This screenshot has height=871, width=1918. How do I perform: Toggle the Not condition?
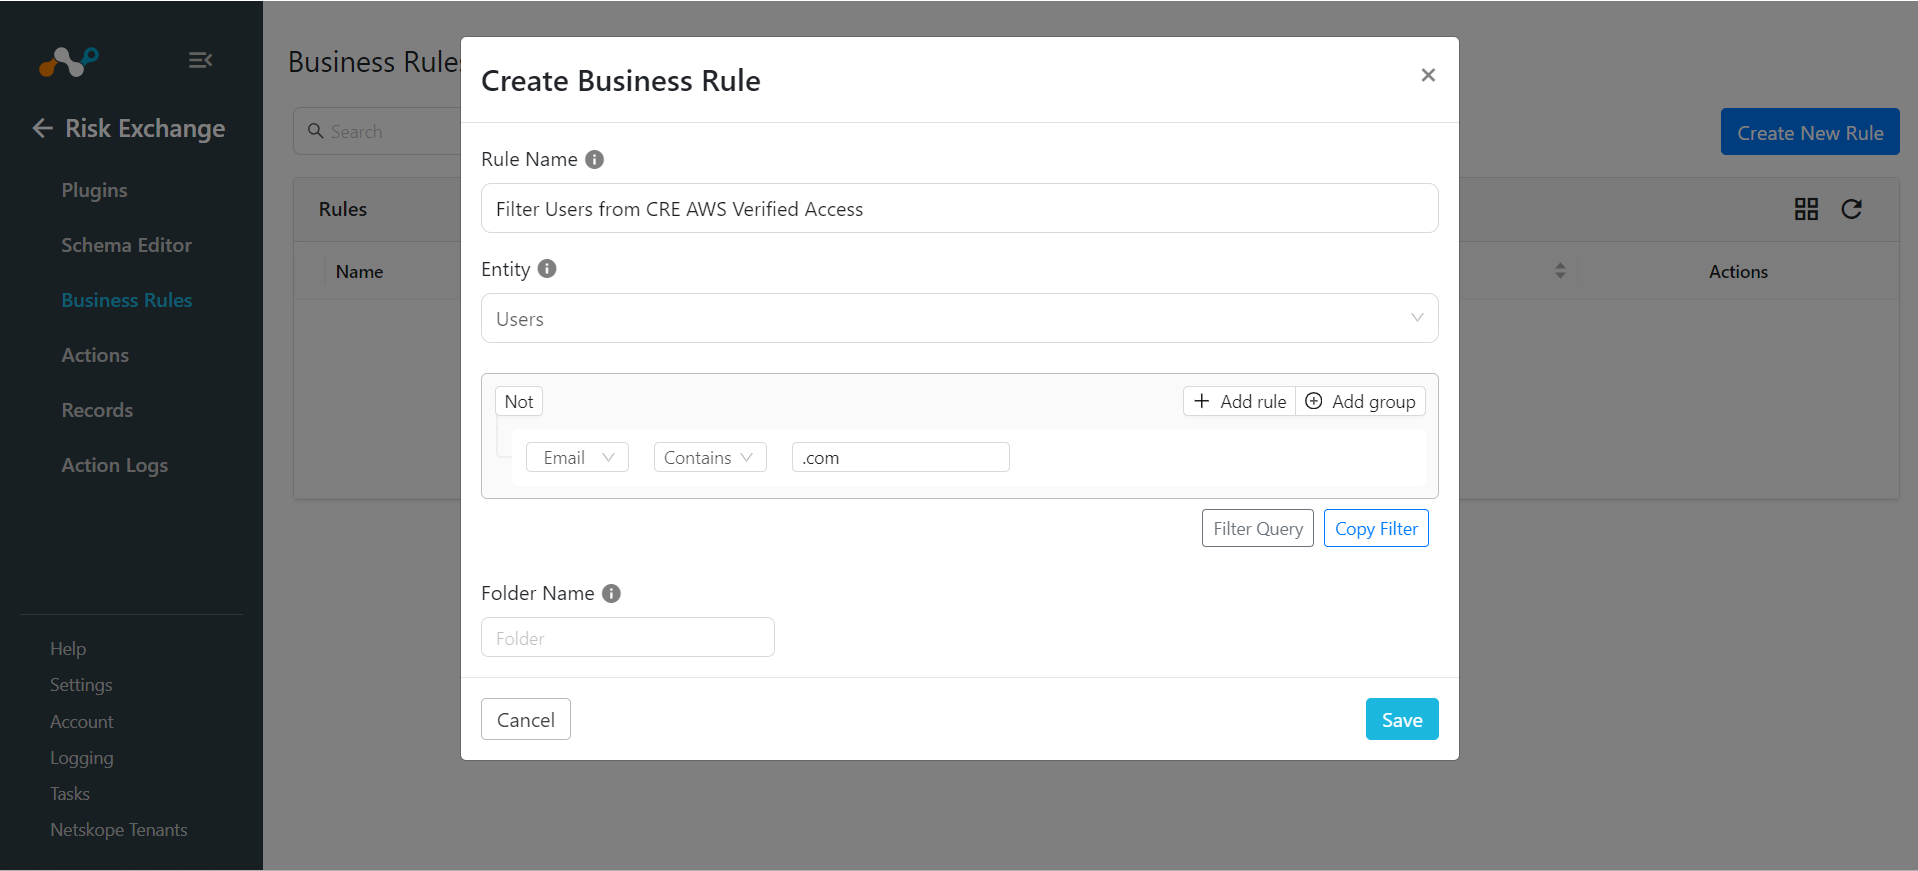519,401
